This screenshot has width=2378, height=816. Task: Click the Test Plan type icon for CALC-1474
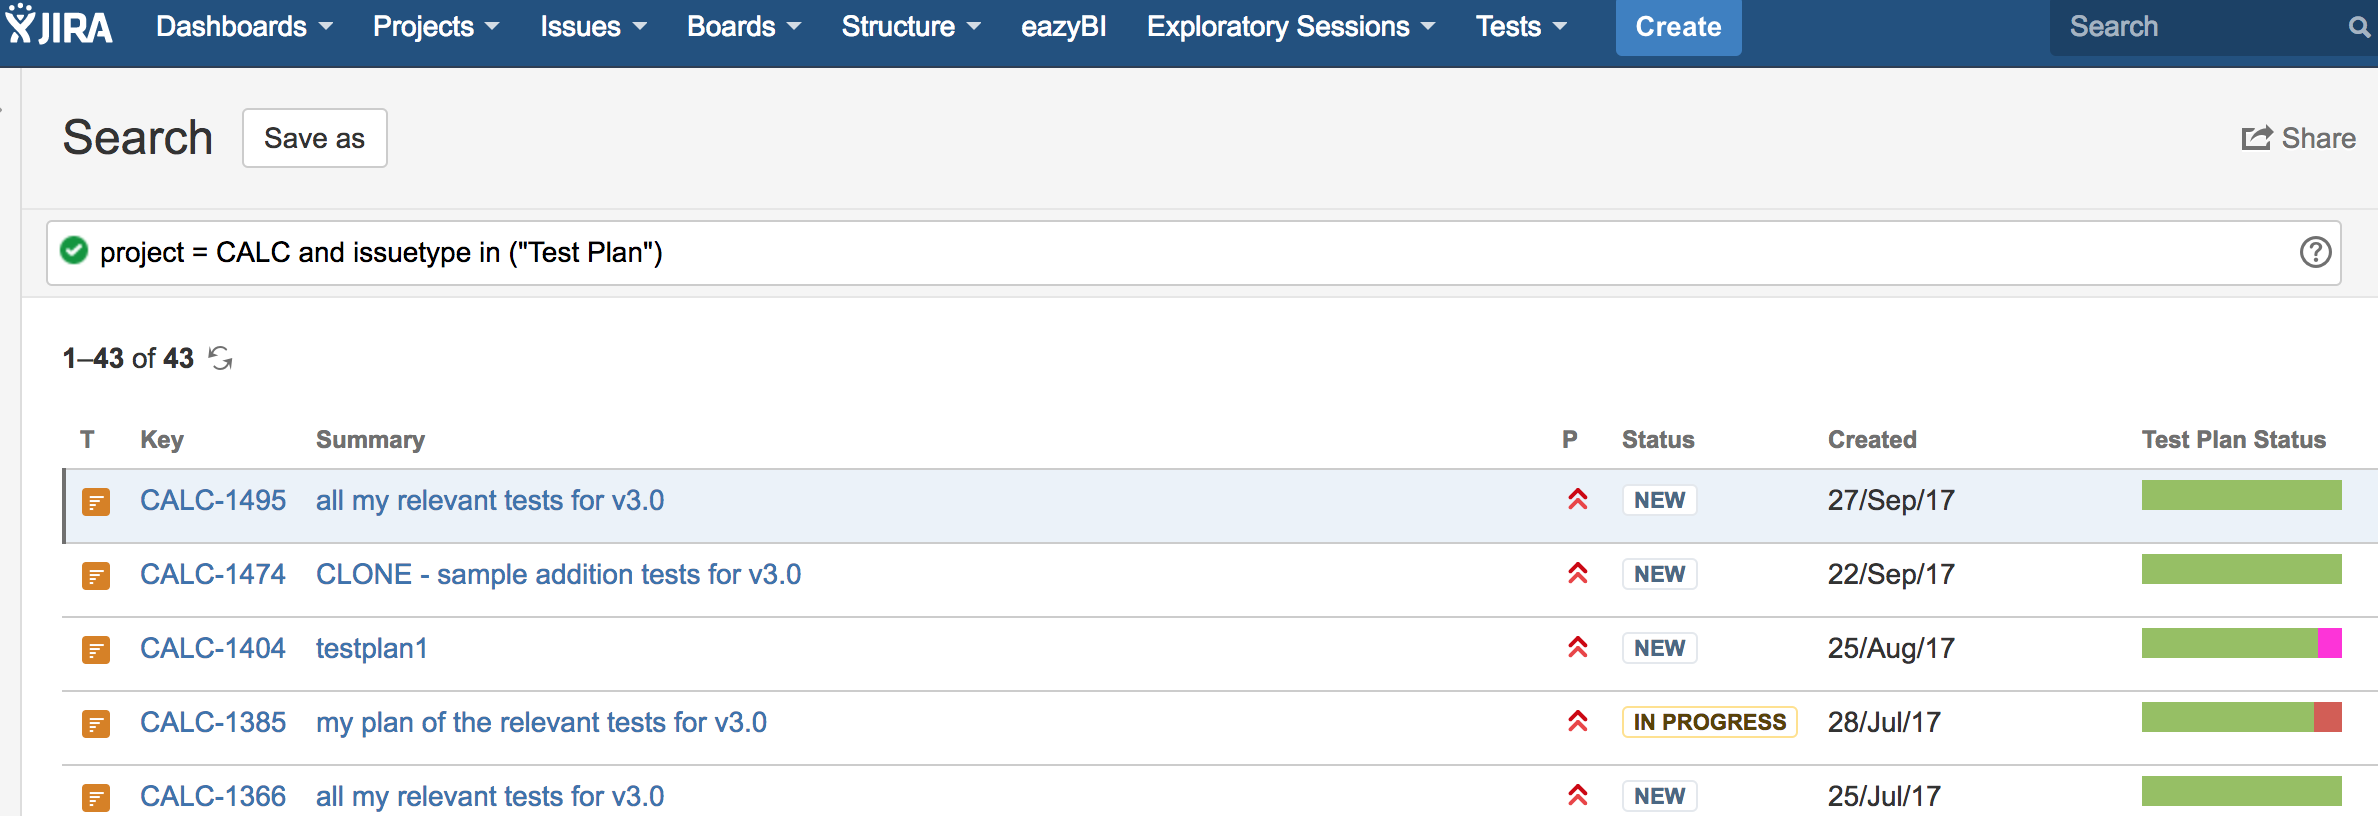(x=96, y=576)
